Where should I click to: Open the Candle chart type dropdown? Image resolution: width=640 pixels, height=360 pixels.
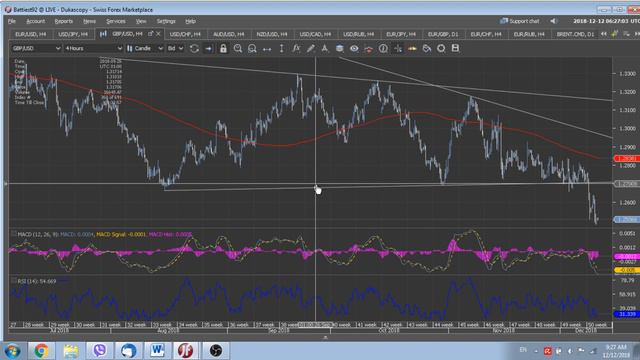(145, 48)
